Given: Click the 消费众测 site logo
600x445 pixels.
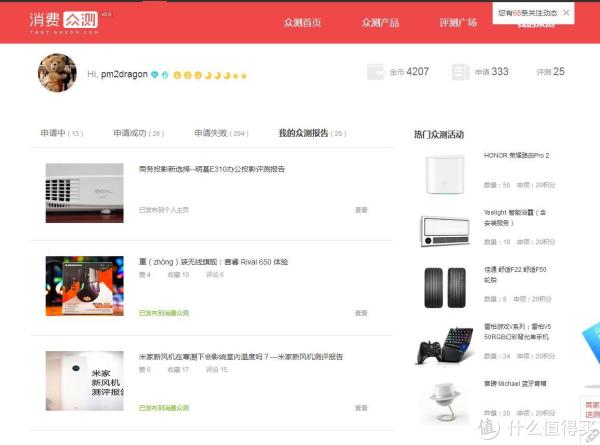Looking at the screenshot, I should [x=64, y=21].
